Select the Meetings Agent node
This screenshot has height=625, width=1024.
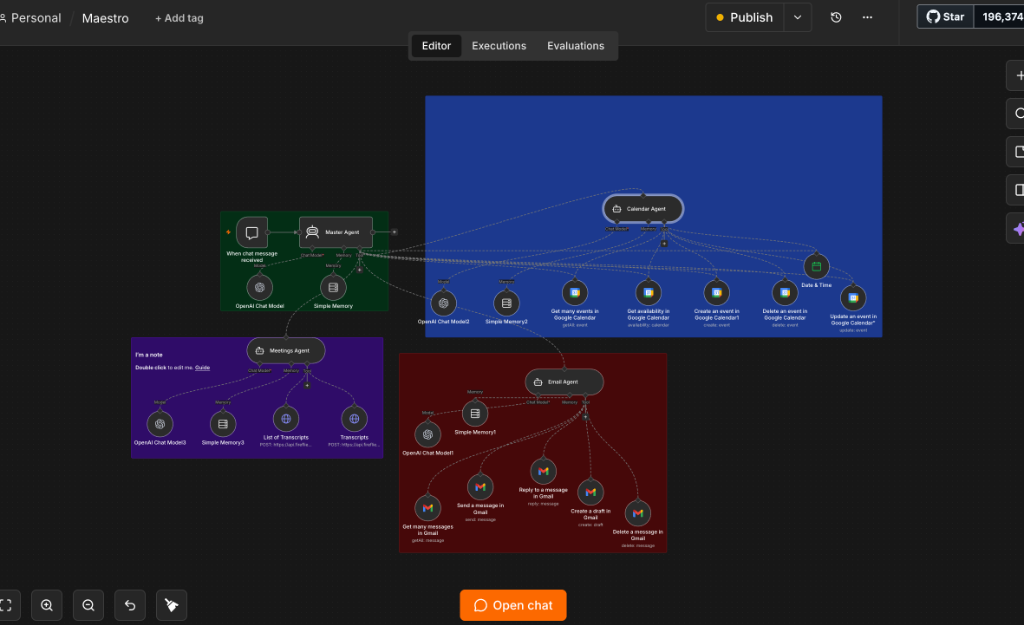(x=285, y=351)
